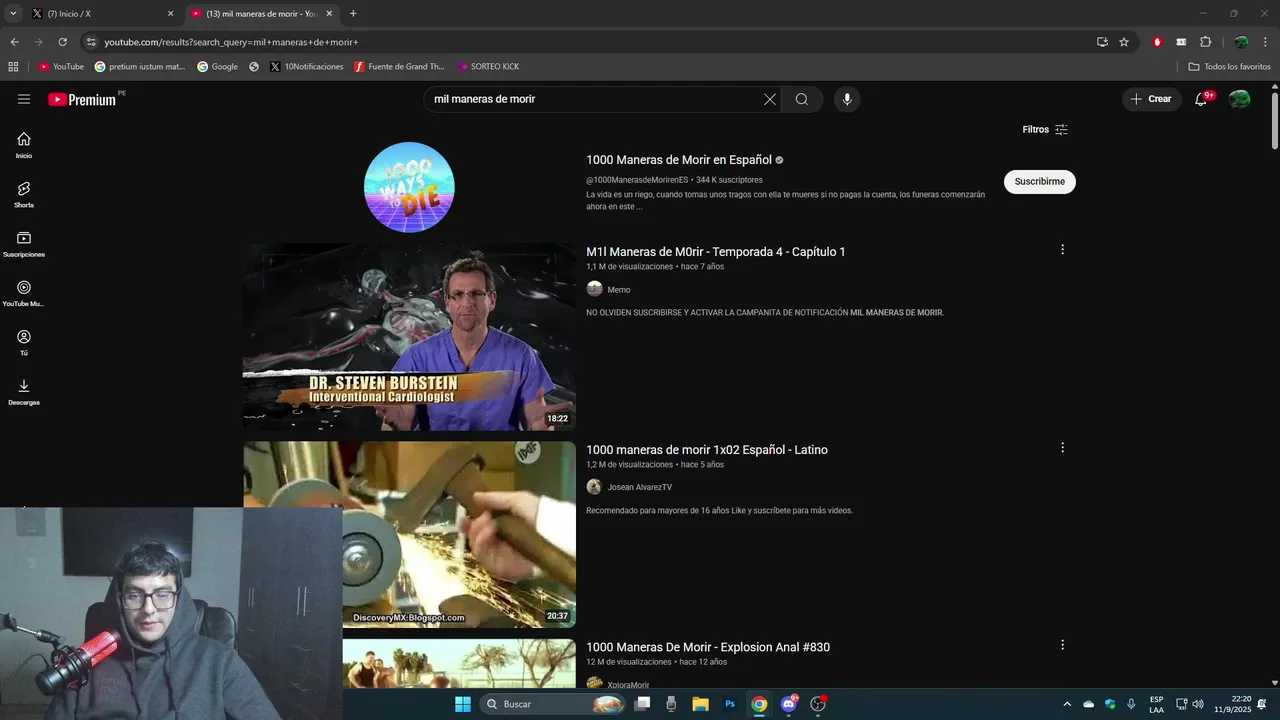Open Photoshop from the taskbar
The width and height of the screenshot is (1280, 720).
click(730, 704)
